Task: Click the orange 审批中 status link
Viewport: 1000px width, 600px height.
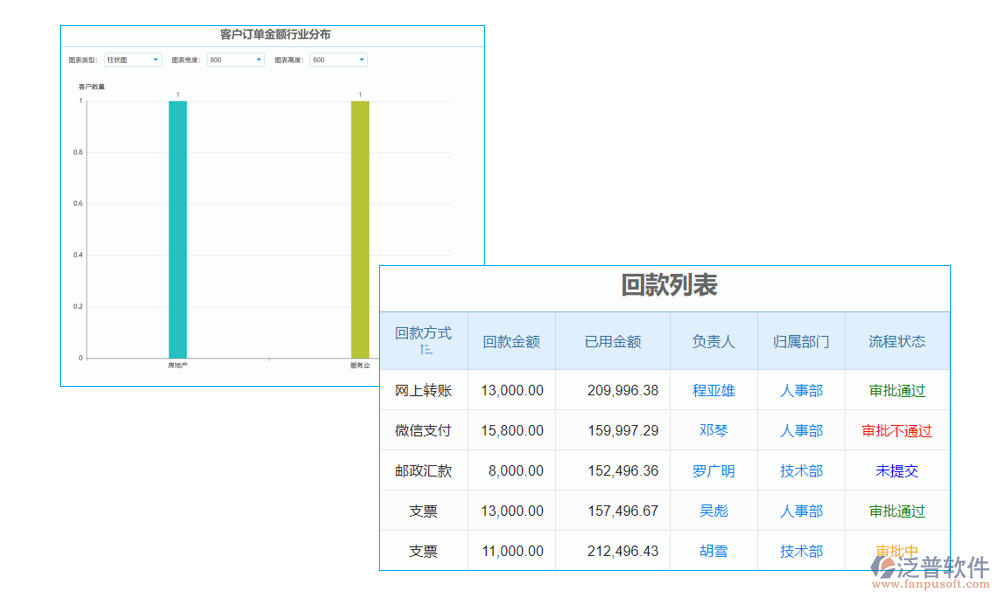Action: 895,550
